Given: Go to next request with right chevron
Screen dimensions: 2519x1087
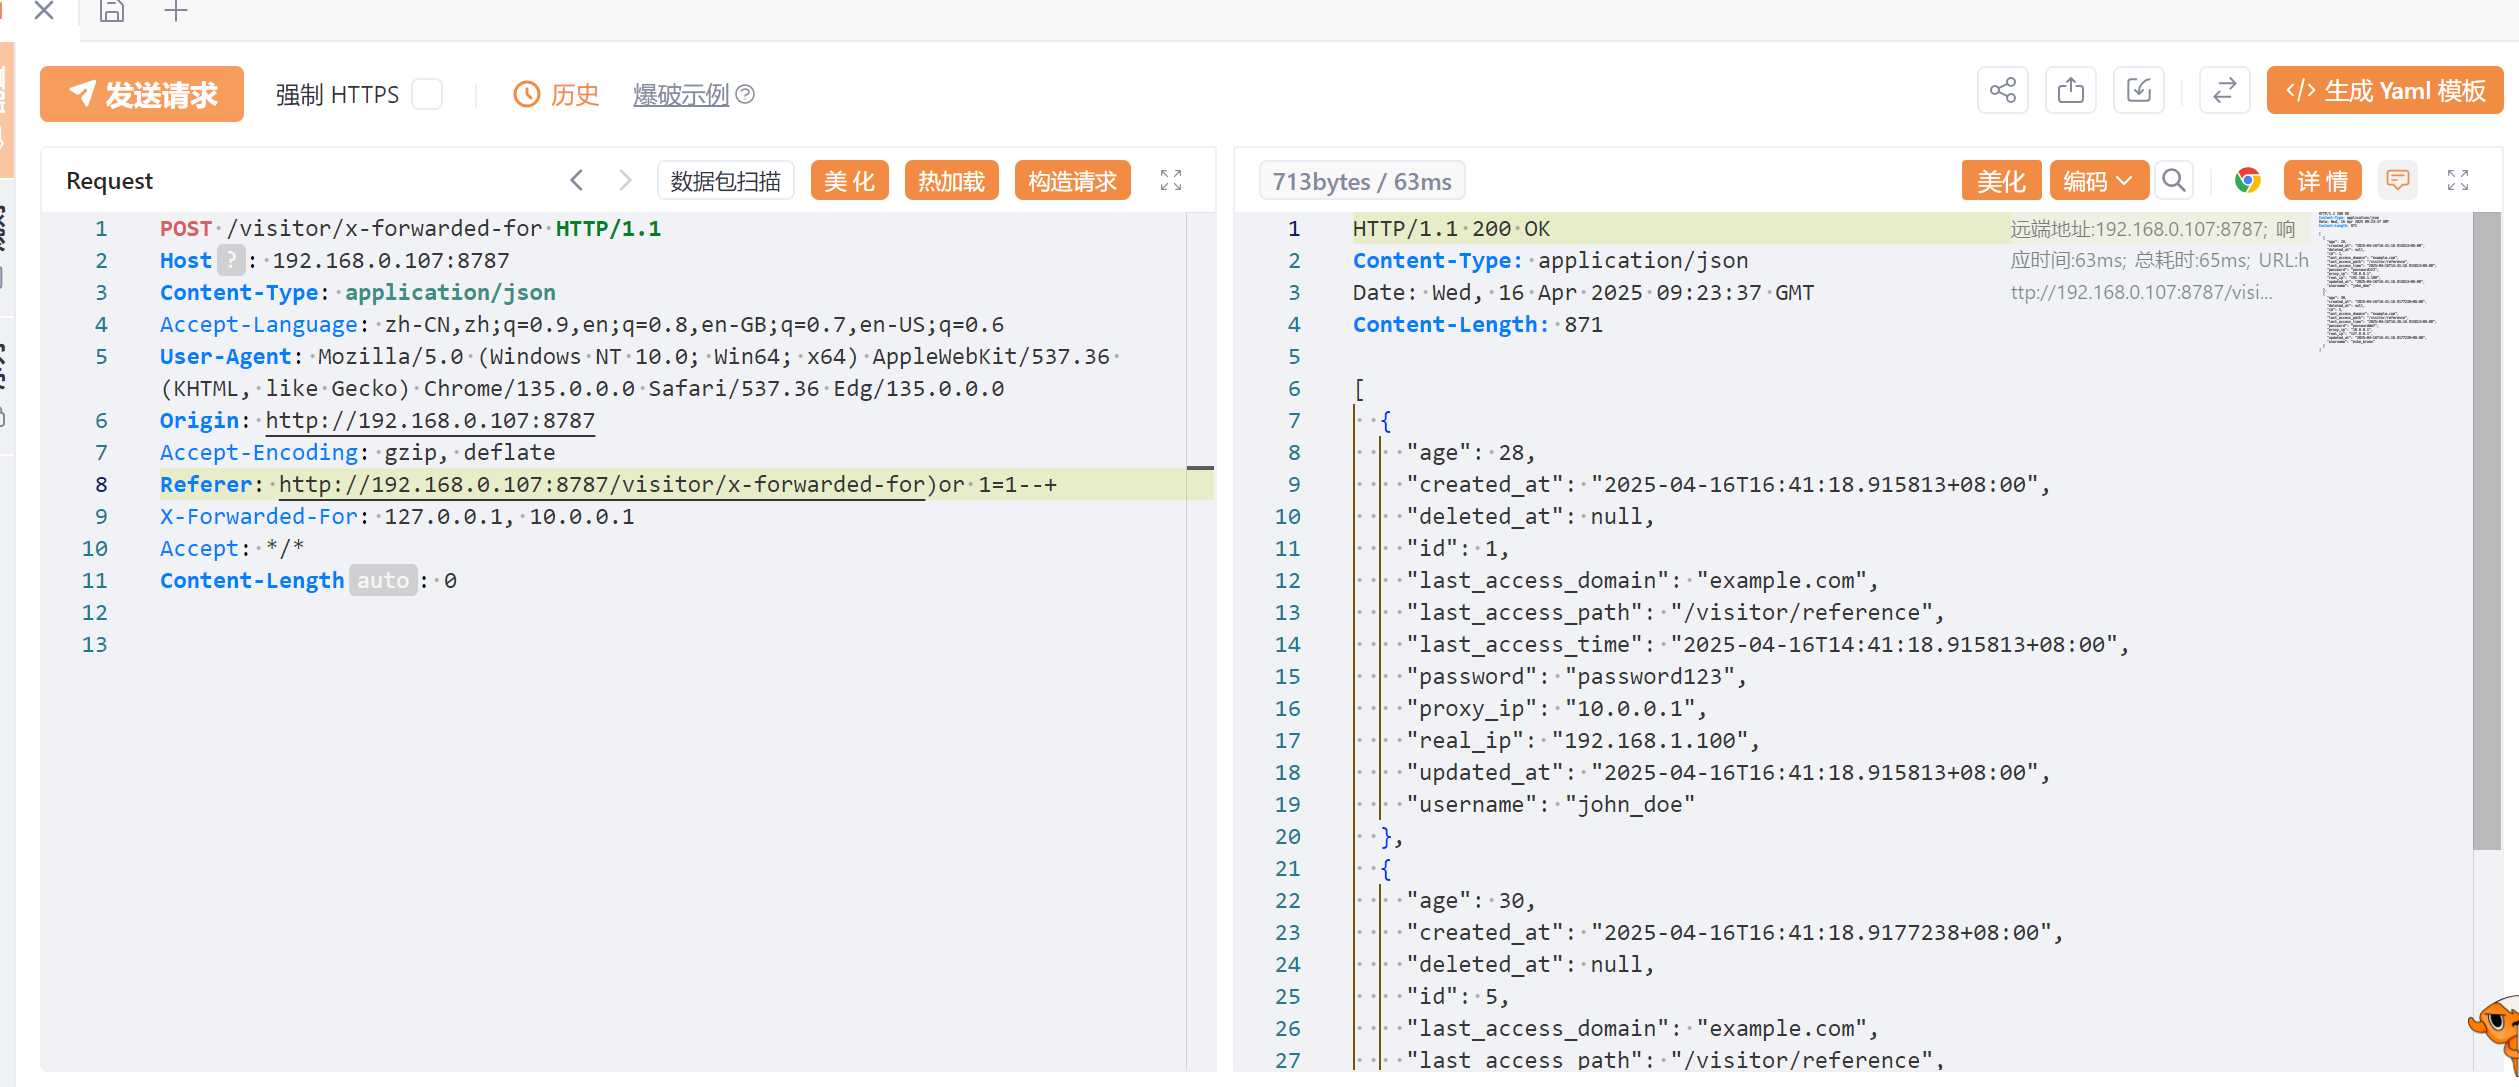Looking at the screenshot, I should 625,181.
